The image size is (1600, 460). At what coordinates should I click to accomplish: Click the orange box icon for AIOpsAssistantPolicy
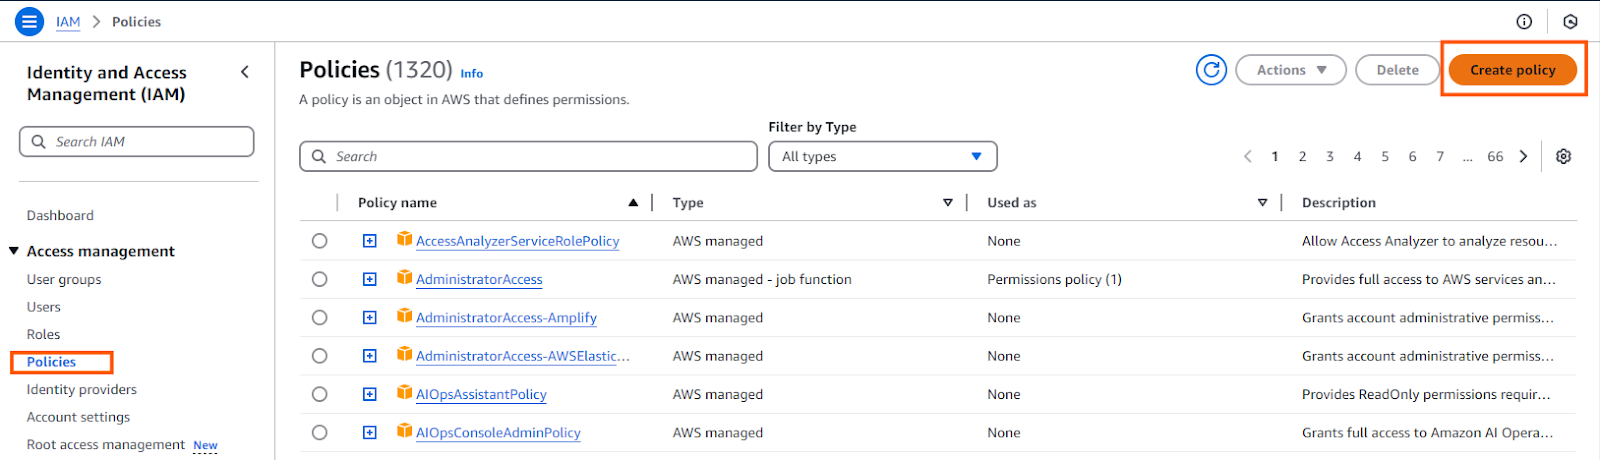coord(404,392)
